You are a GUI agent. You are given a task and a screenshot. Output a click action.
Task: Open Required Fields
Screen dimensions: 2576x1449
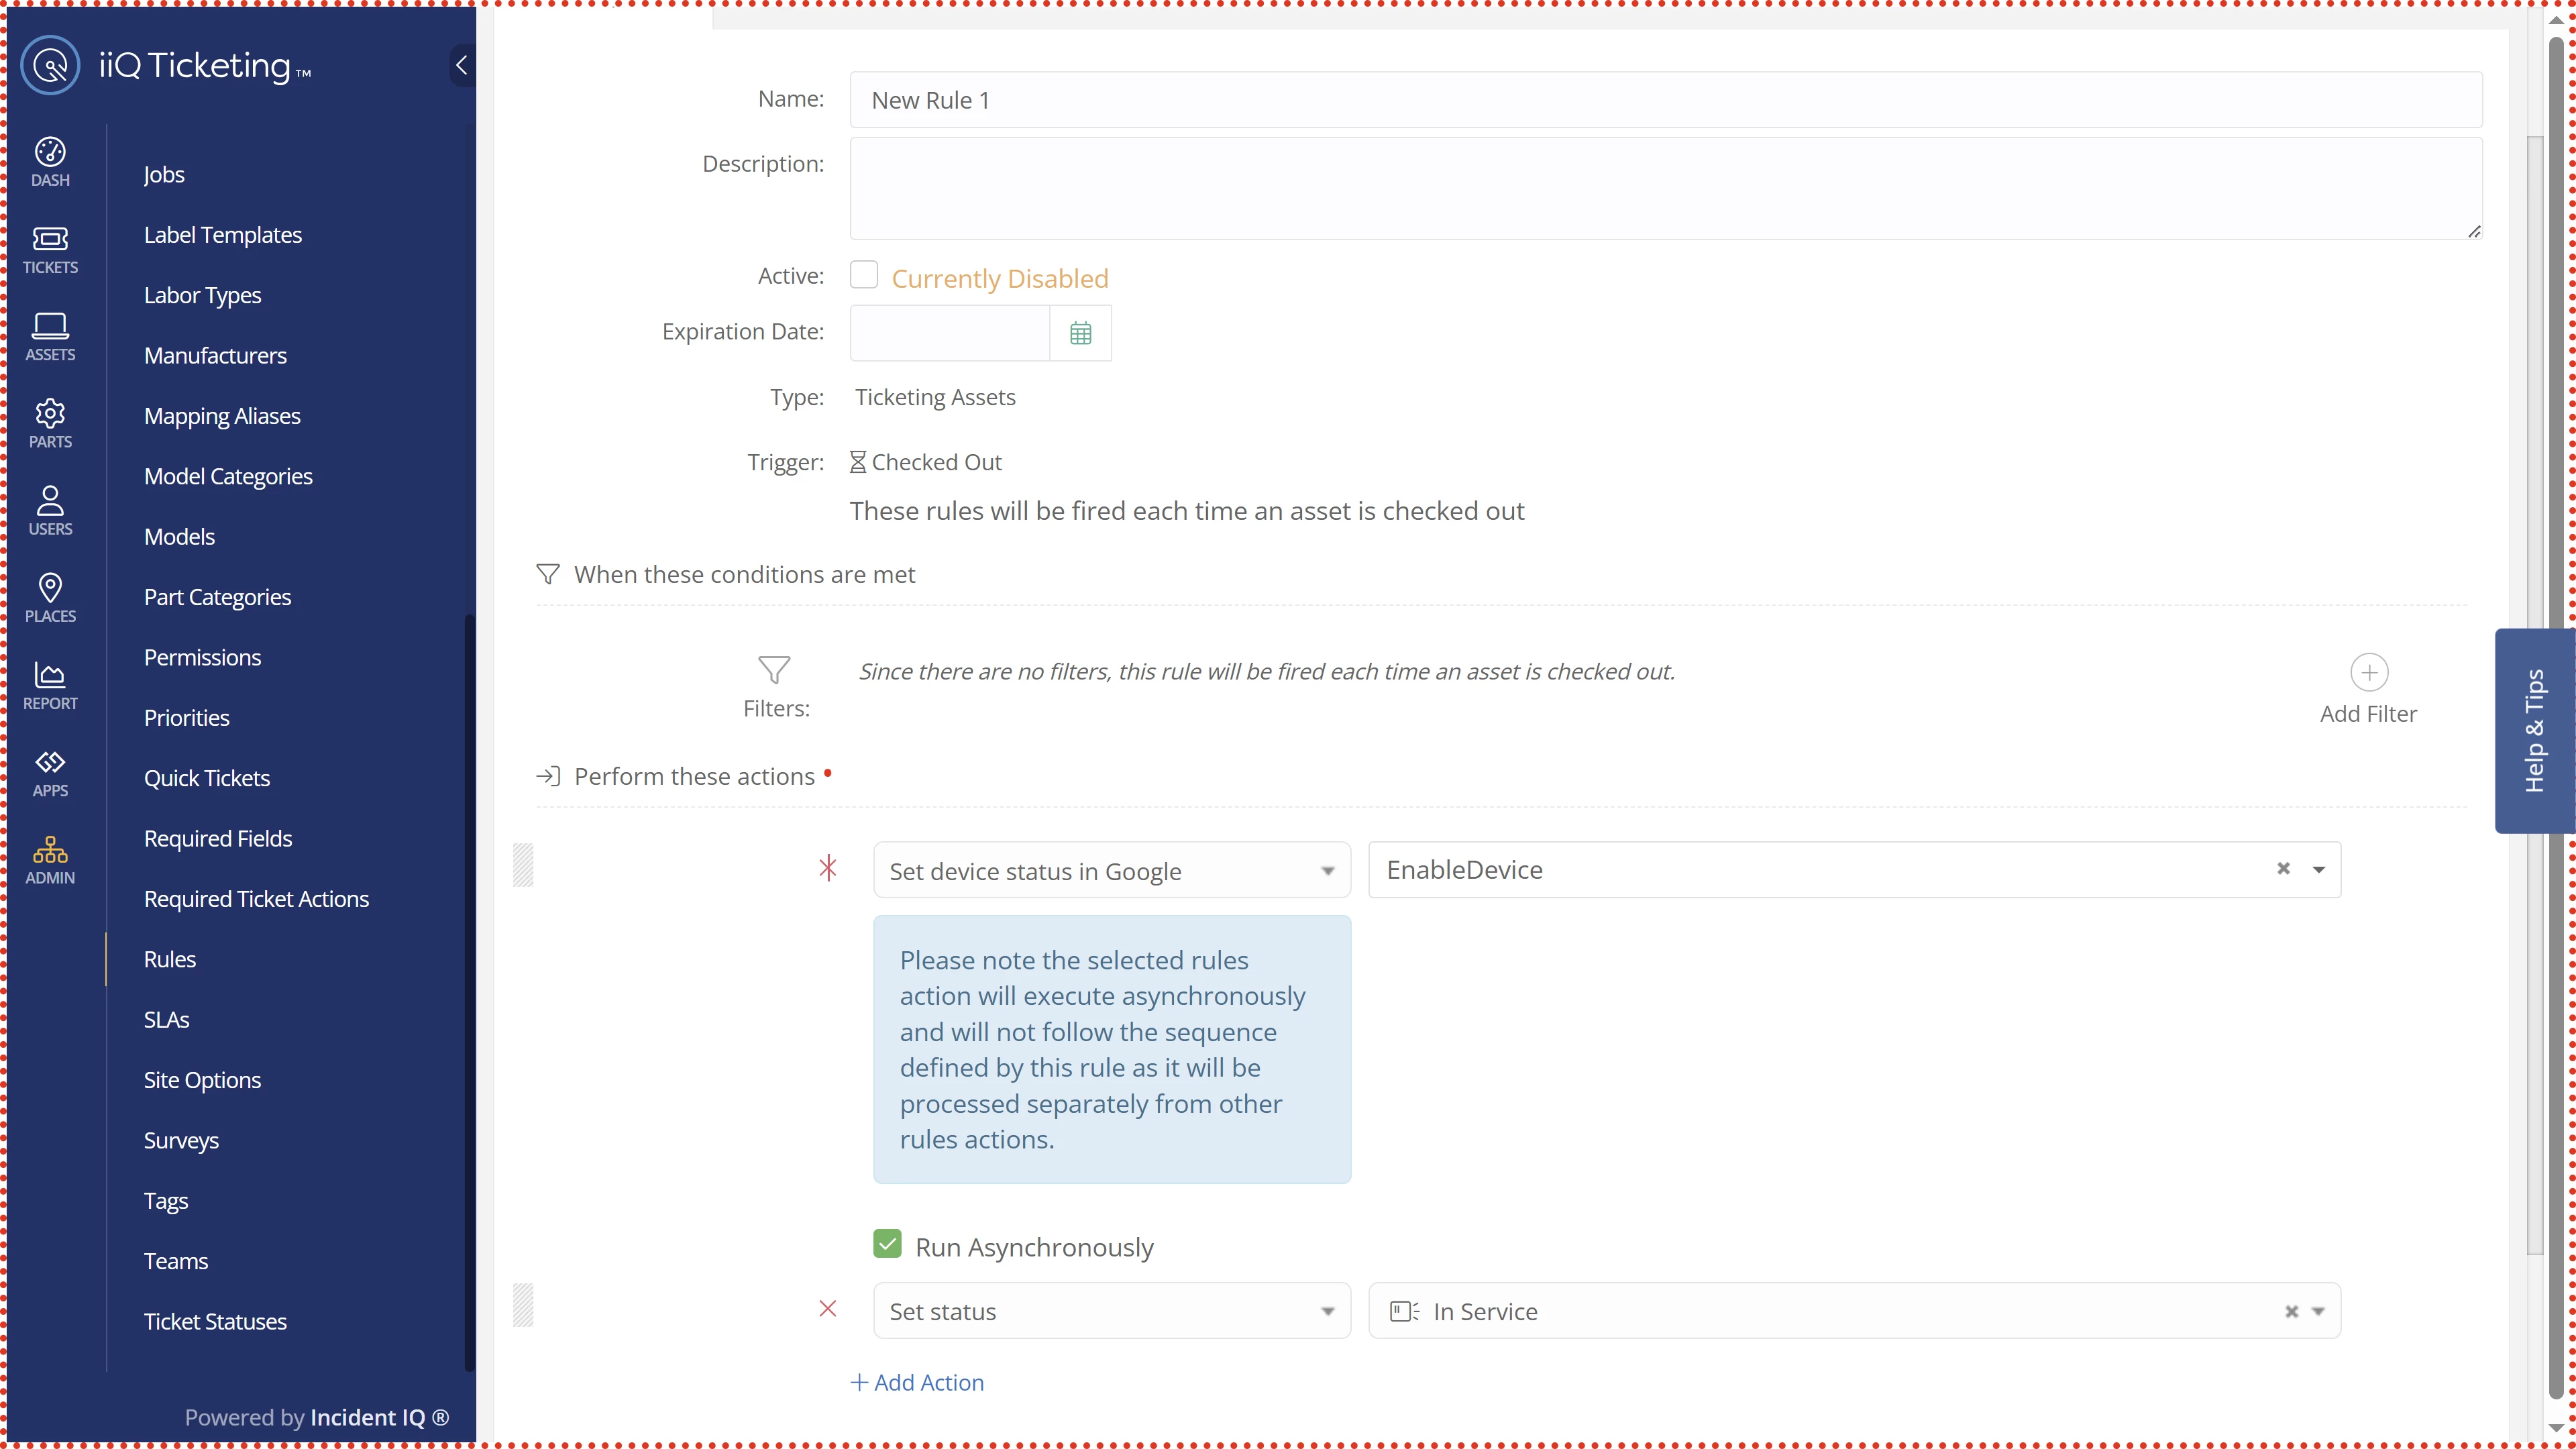click(218, 838)
